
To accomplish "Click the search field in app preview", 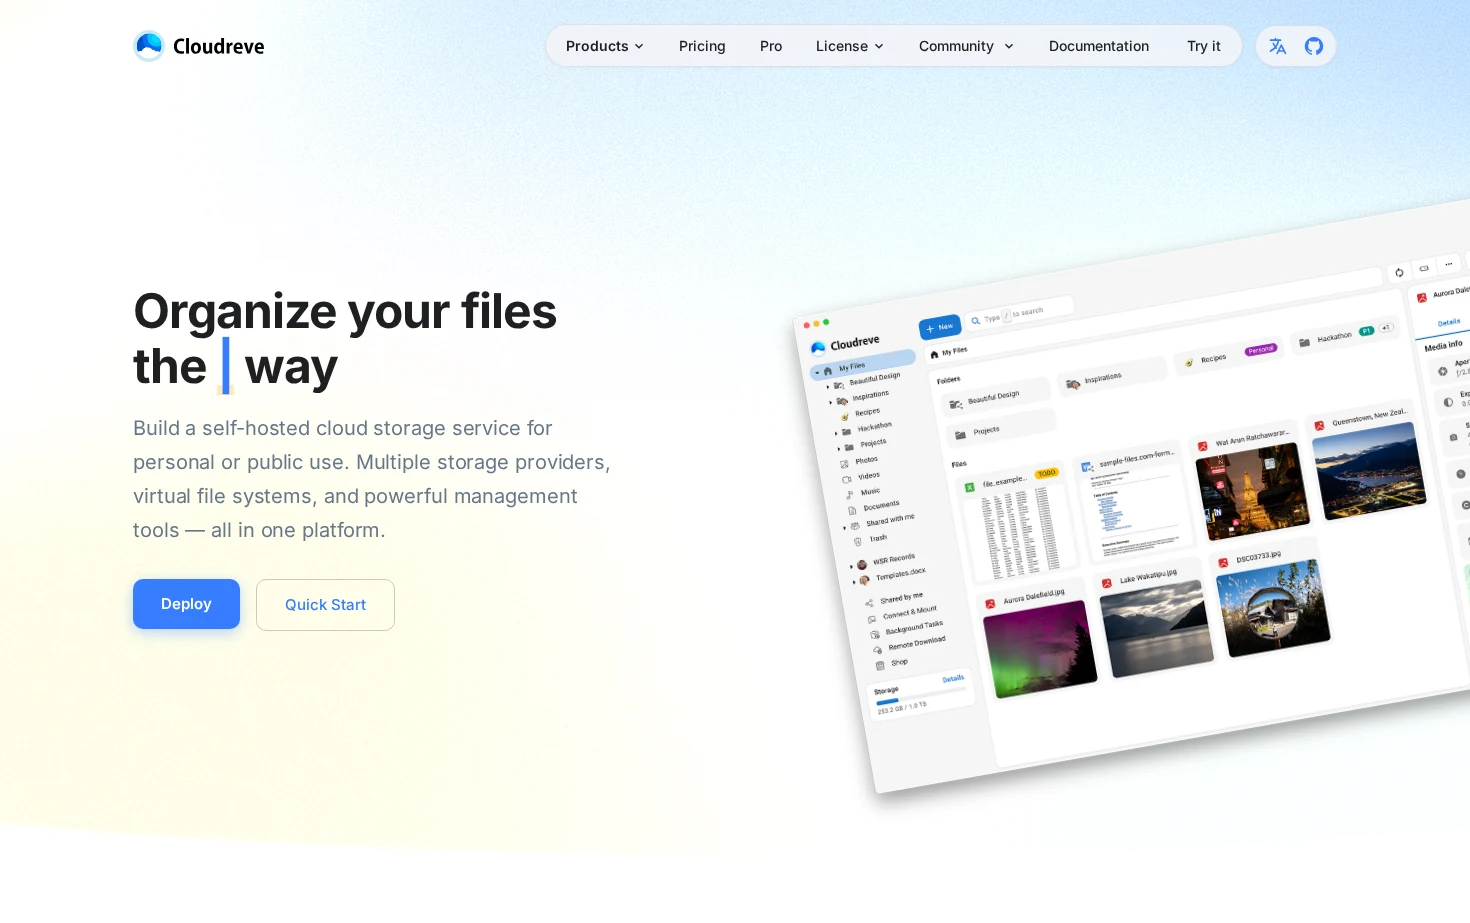I will (1020, 314).
